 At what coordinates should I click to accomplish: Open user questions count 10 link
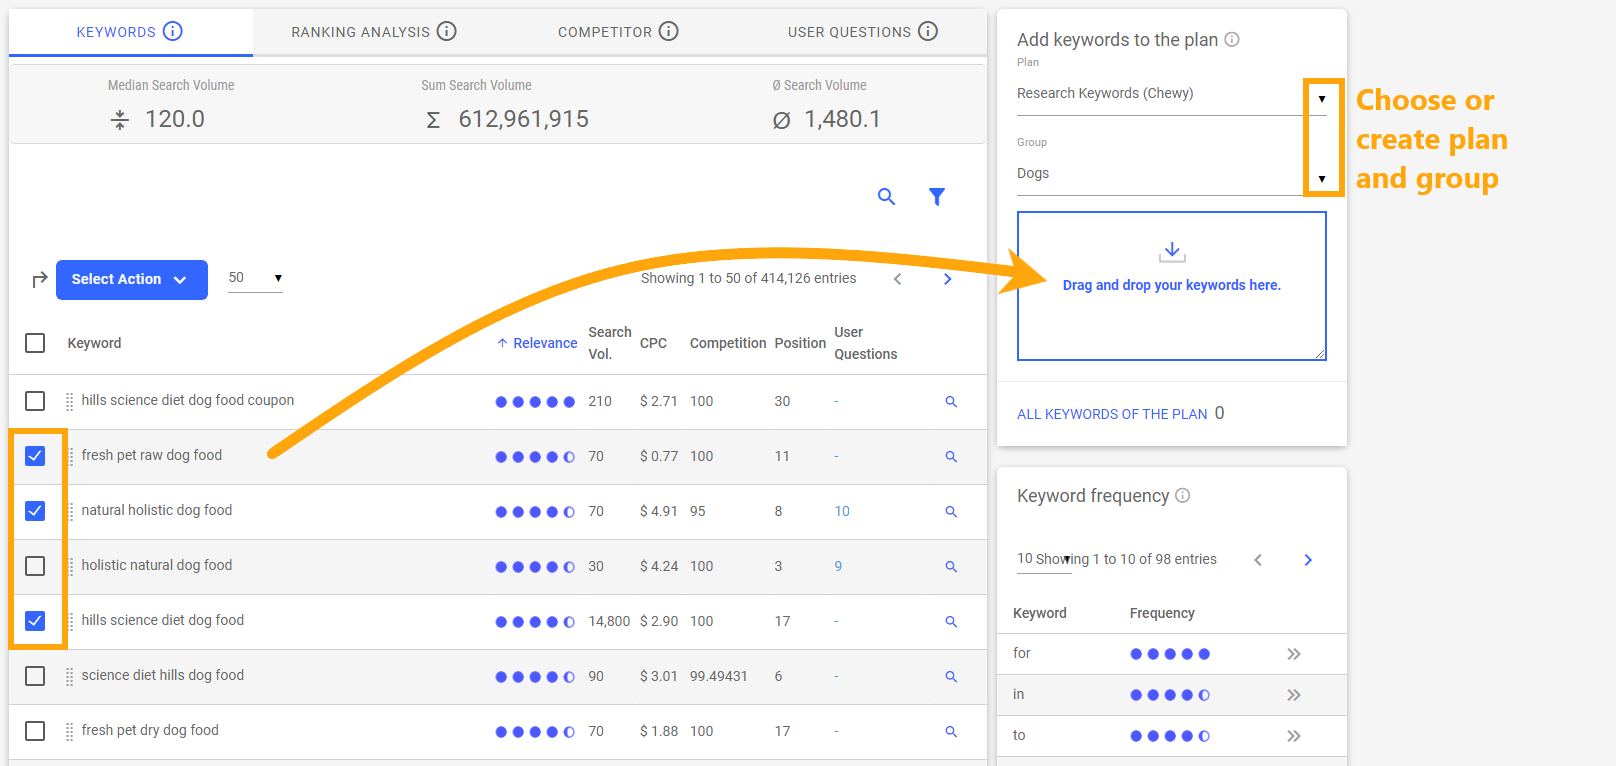point(842,511)
